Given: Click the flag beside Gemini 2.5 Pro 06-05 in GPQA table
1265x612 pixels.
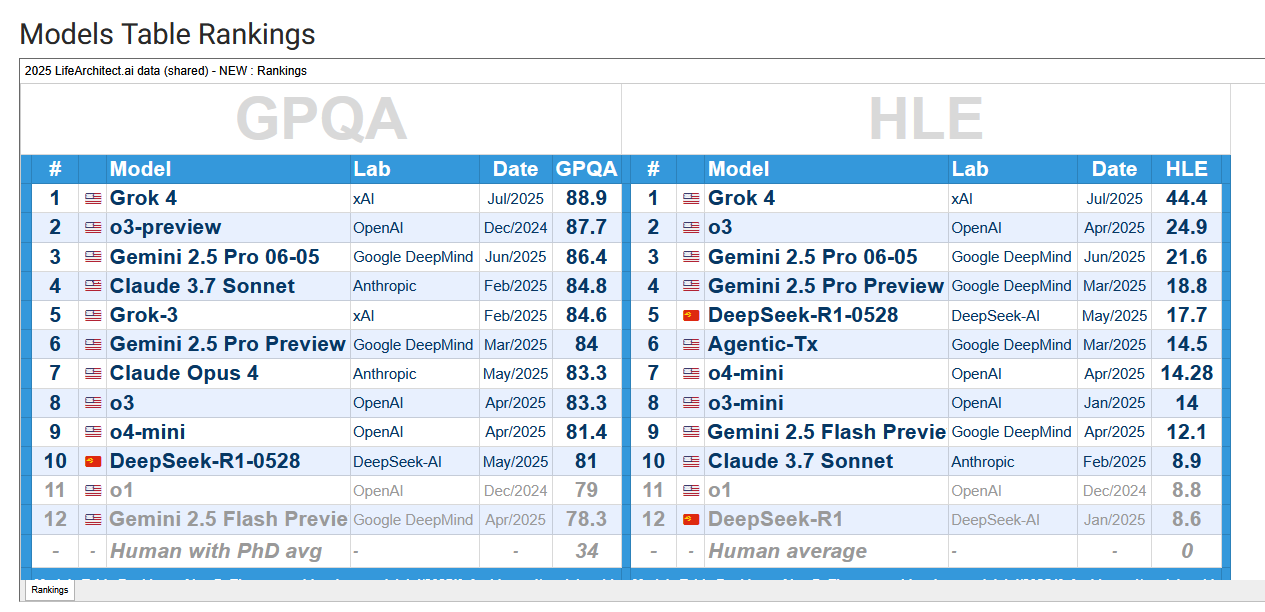Looking at the screenshot, I should pos(93,256).
